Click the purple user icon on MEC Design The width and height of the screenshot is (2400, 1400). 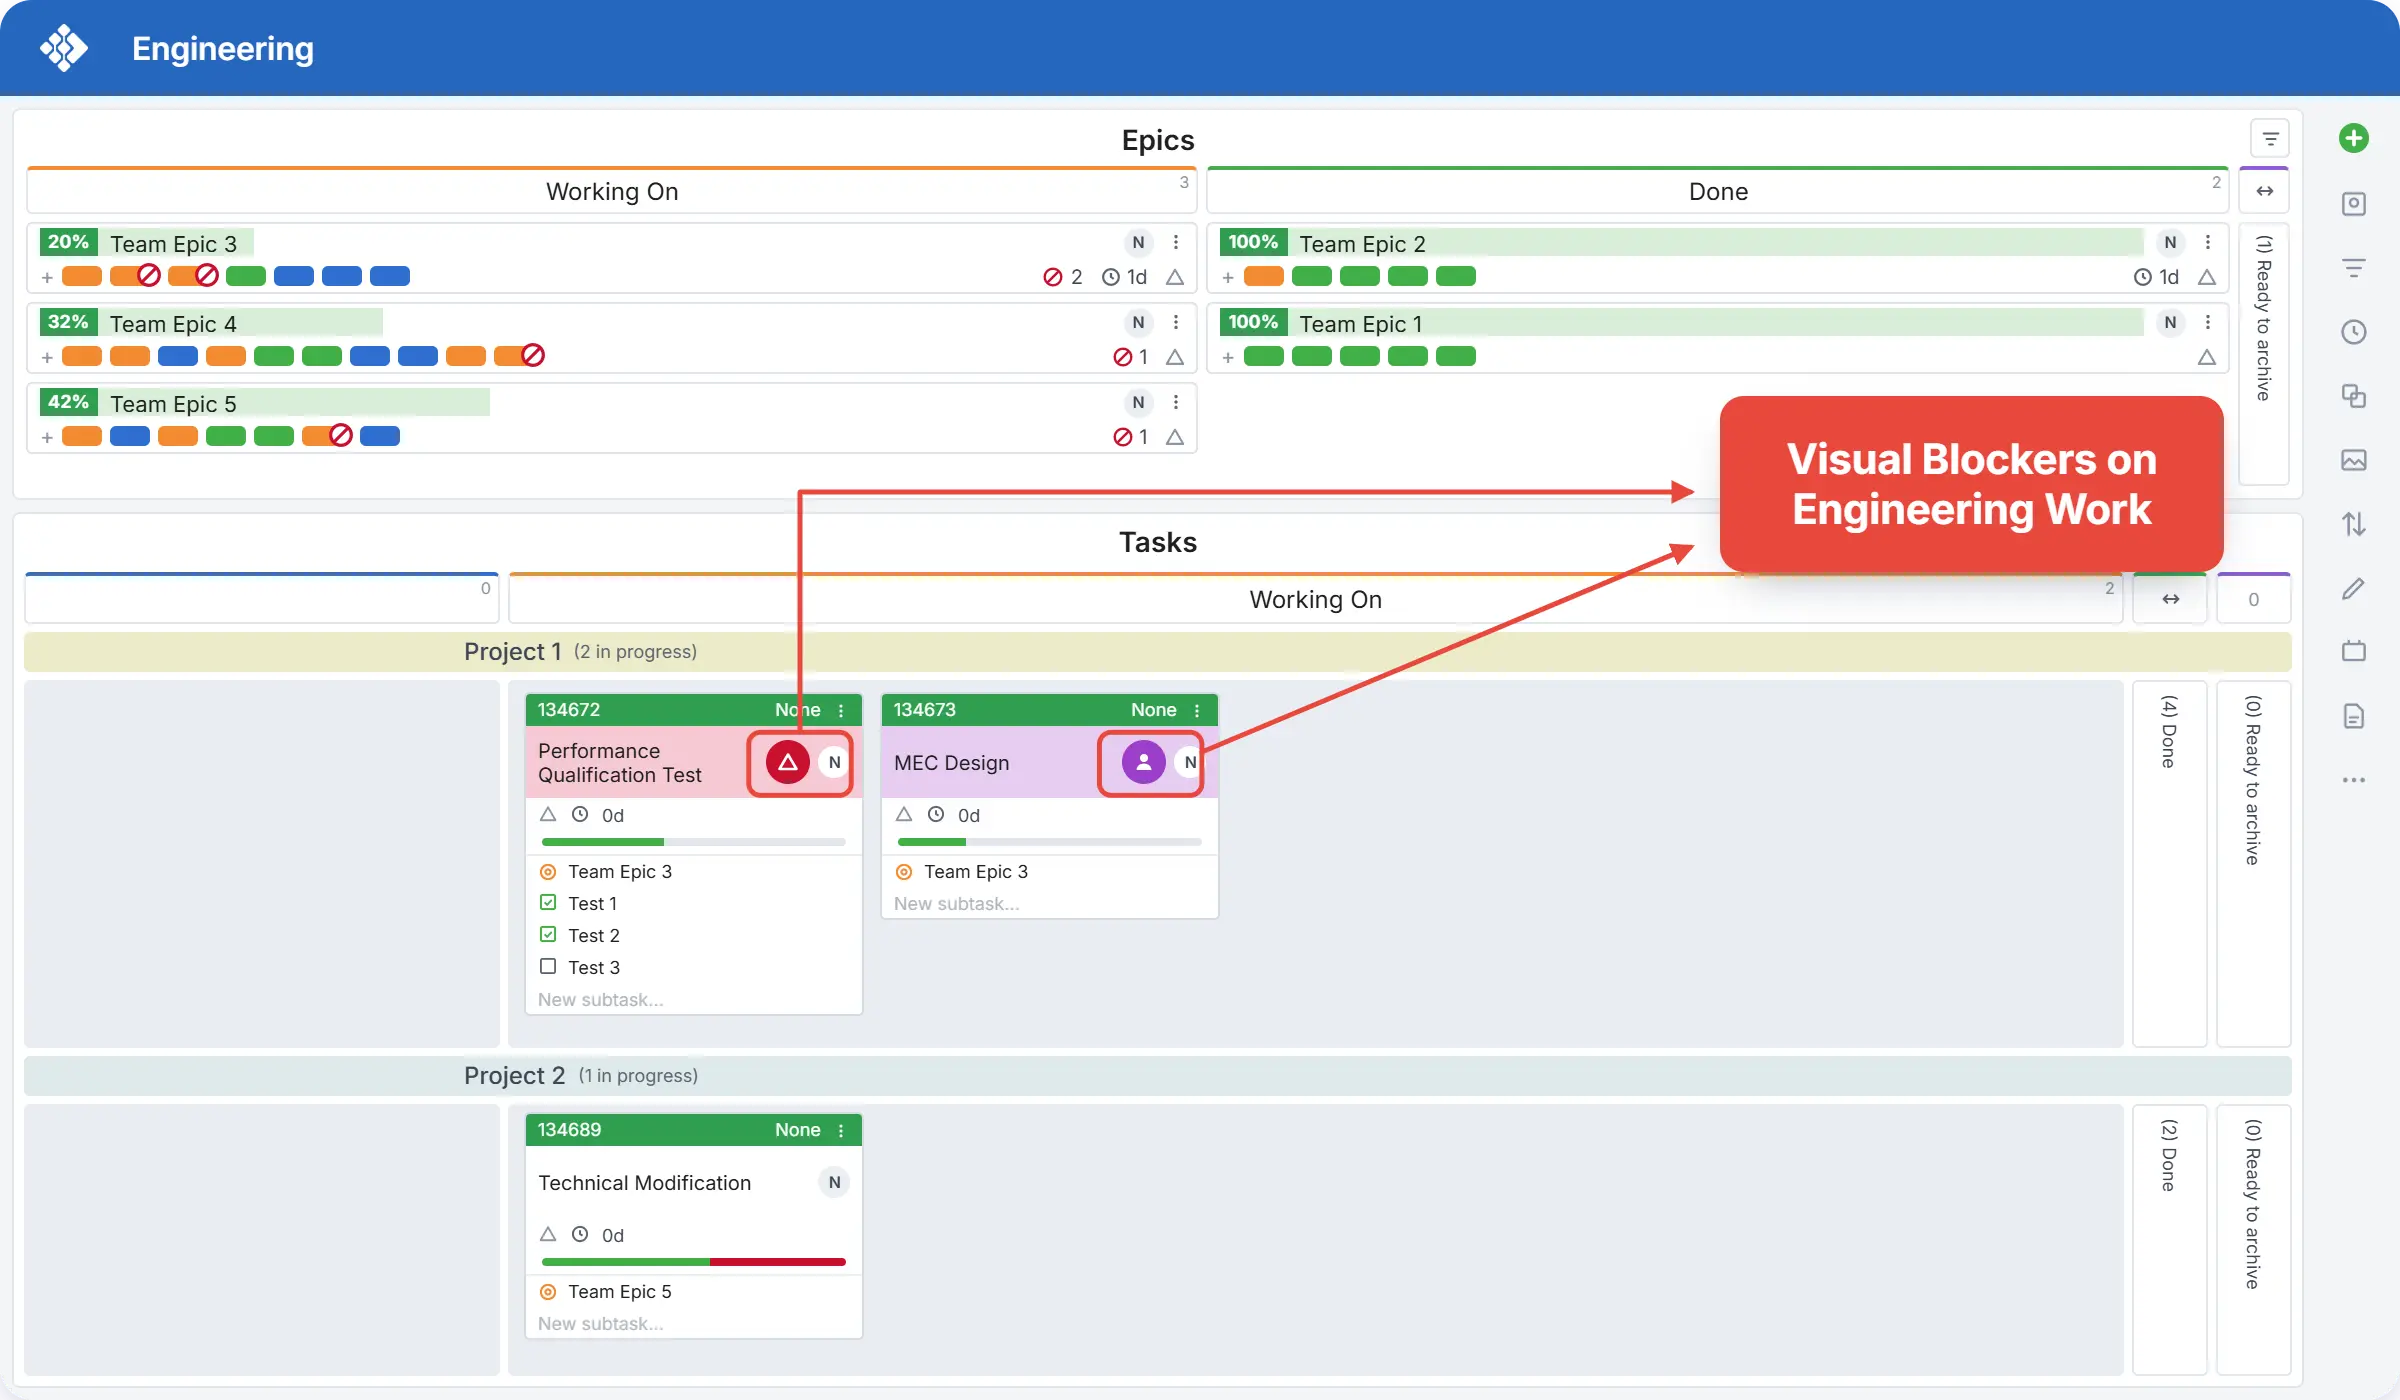click(x=1144, y=762)
